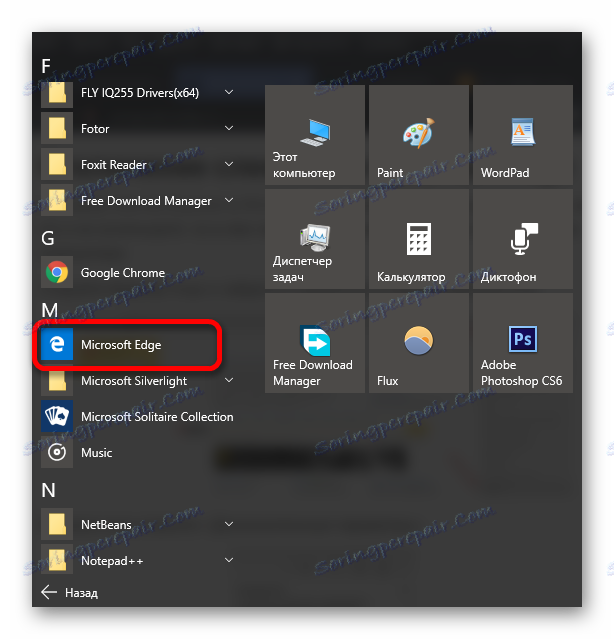Click the Fotor text label
This screenshot has height=639, width=614.
[x=95, y=129]
